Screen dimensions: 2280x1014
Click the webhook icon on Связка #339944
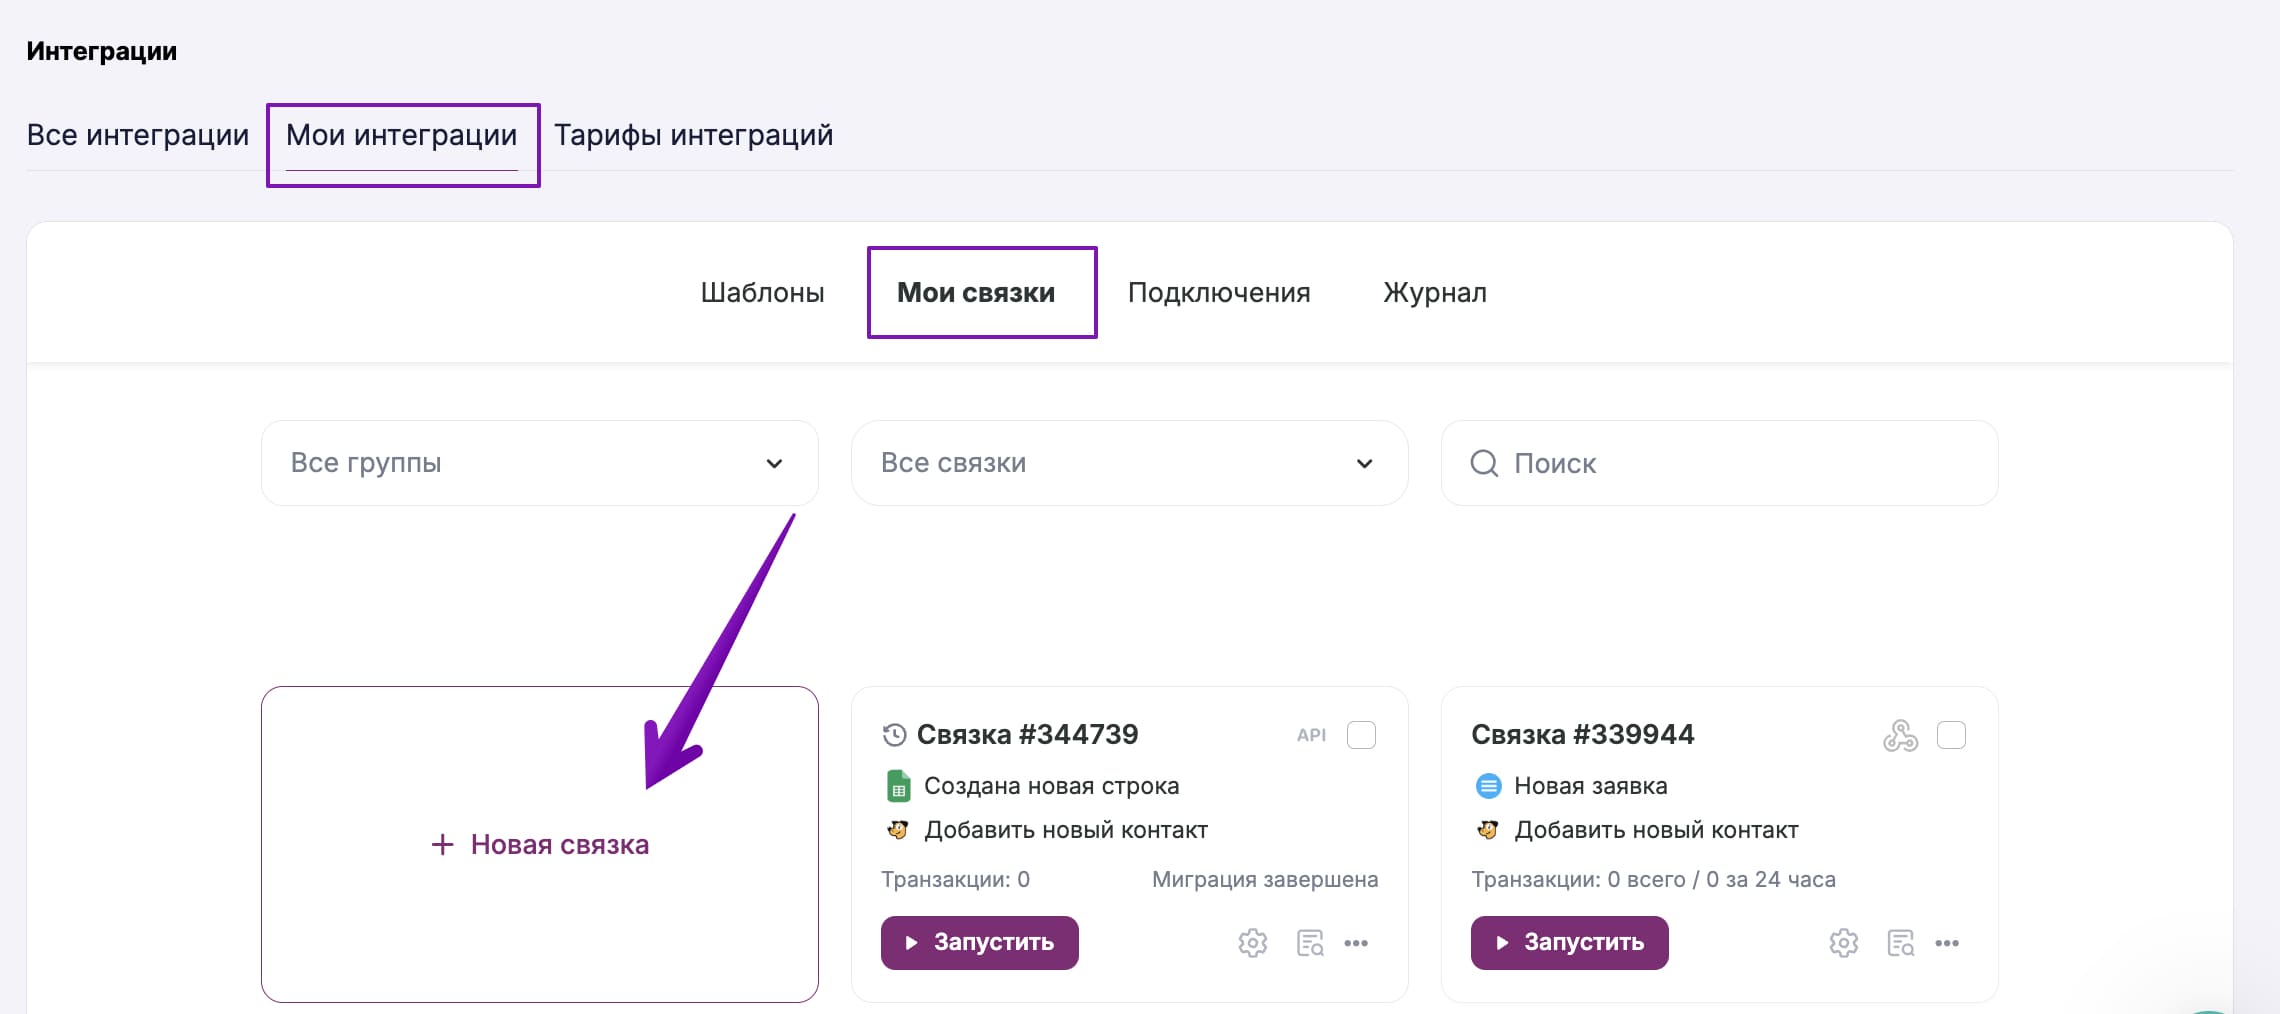1900,735
